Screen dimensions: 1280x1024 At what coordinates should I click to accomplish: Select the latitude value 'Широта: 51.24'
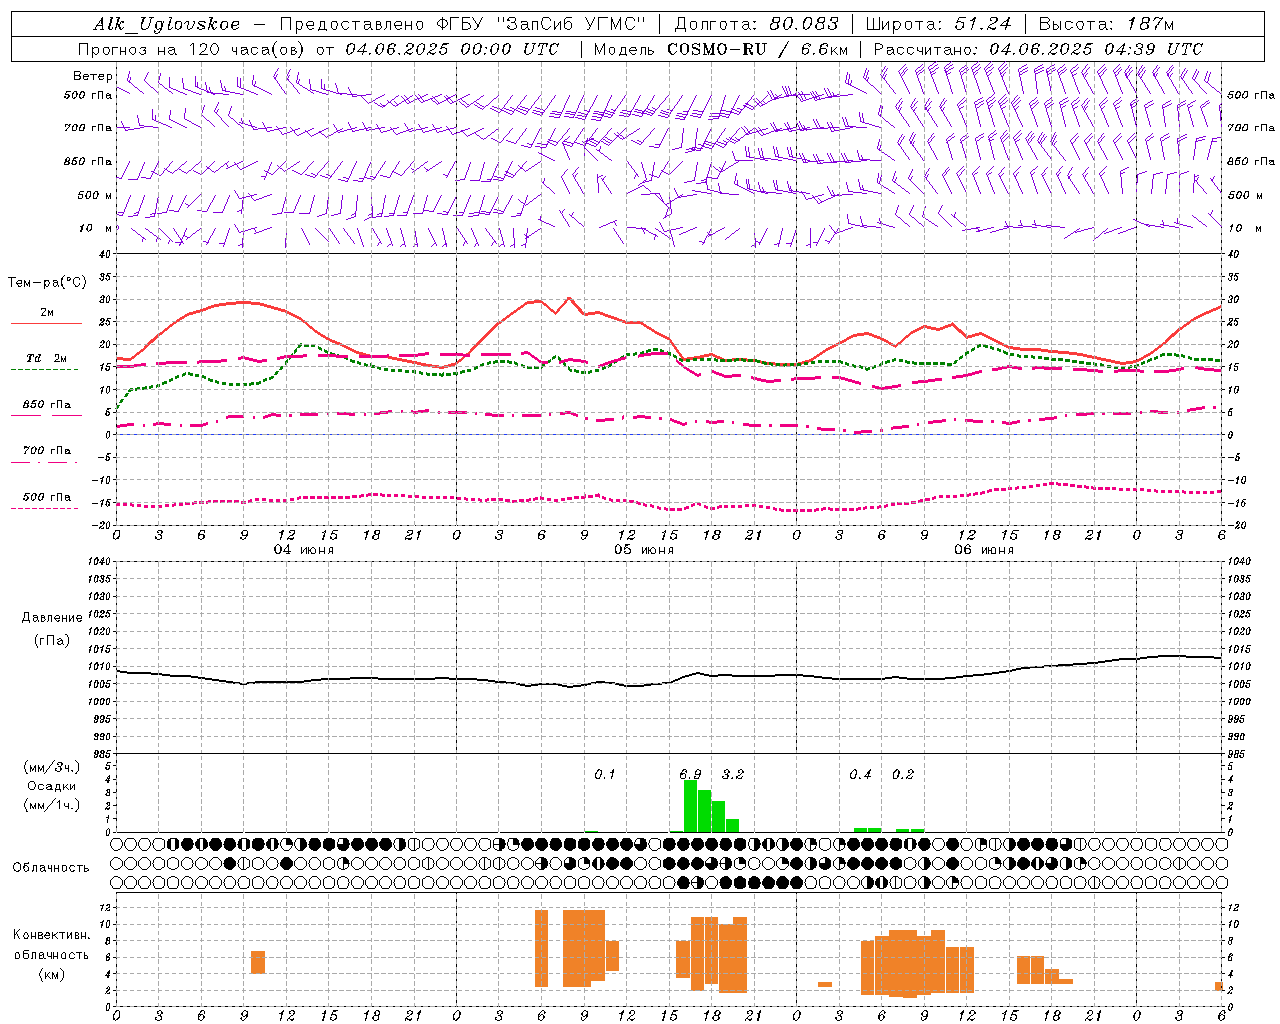[938, 24]
